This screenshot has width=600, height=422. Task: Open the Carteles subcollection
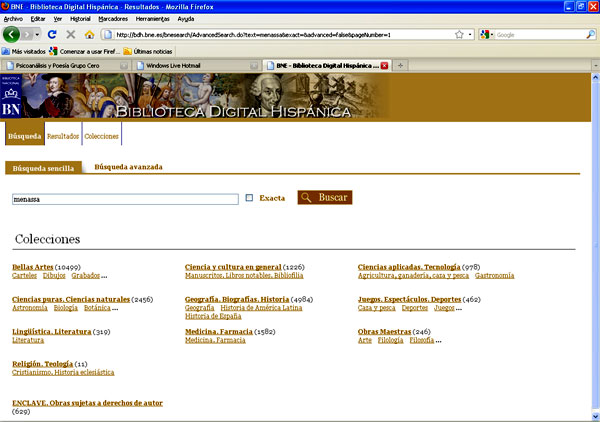(x=24, y=275)
